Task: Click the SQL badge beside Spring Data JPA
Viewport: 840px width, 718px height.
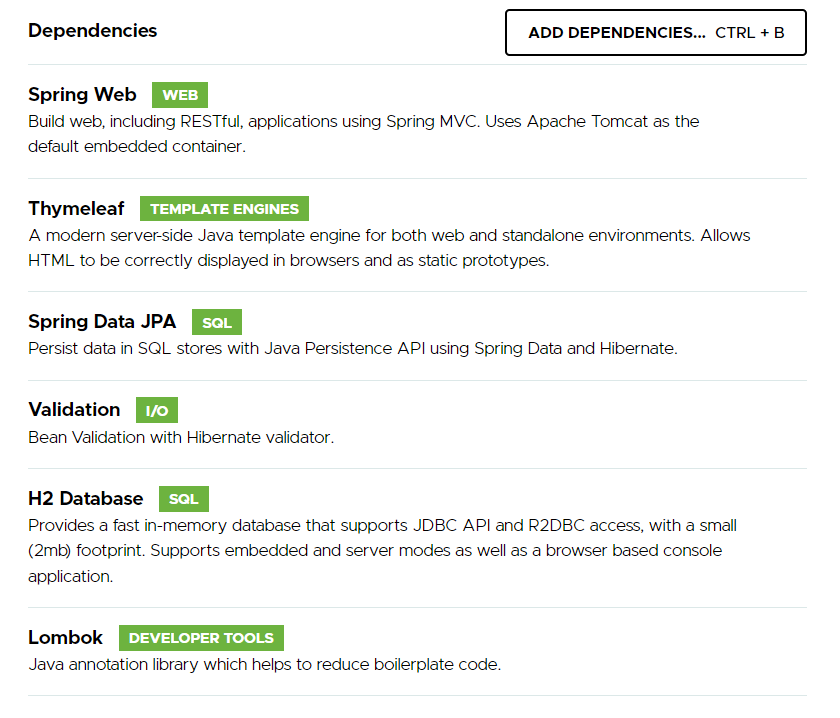Action: click(217, 323)
